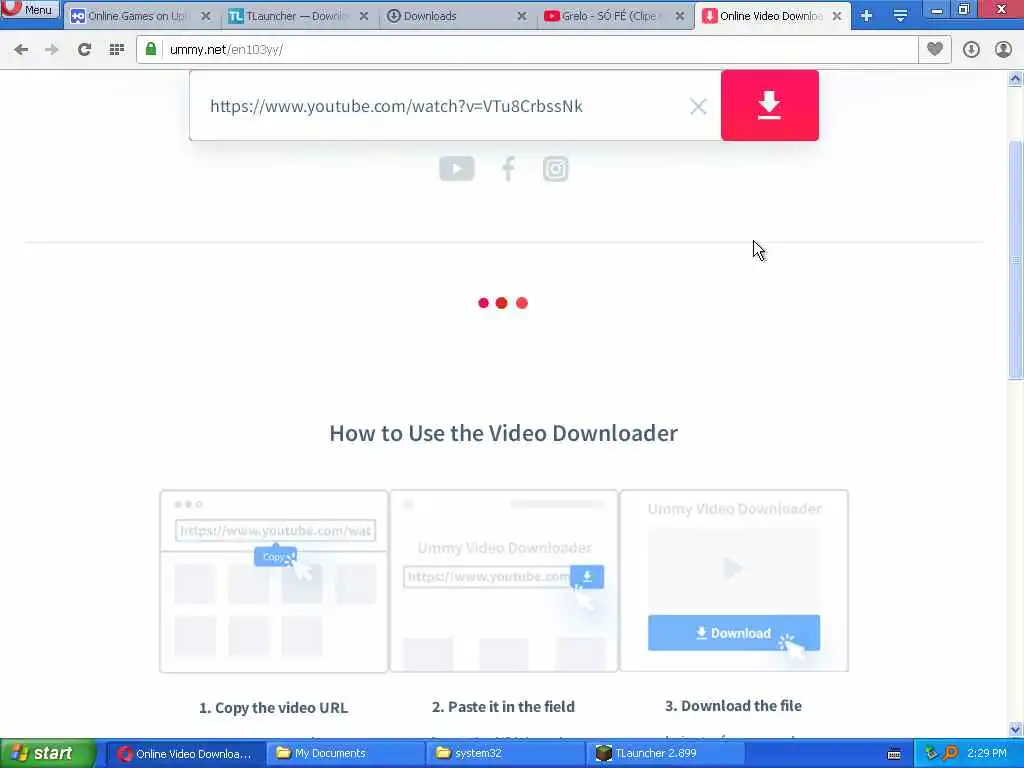This screenshot has width=1024, height=768.
Task: Click the orange magnifier tray icon
Action: (x=951, y=754)
